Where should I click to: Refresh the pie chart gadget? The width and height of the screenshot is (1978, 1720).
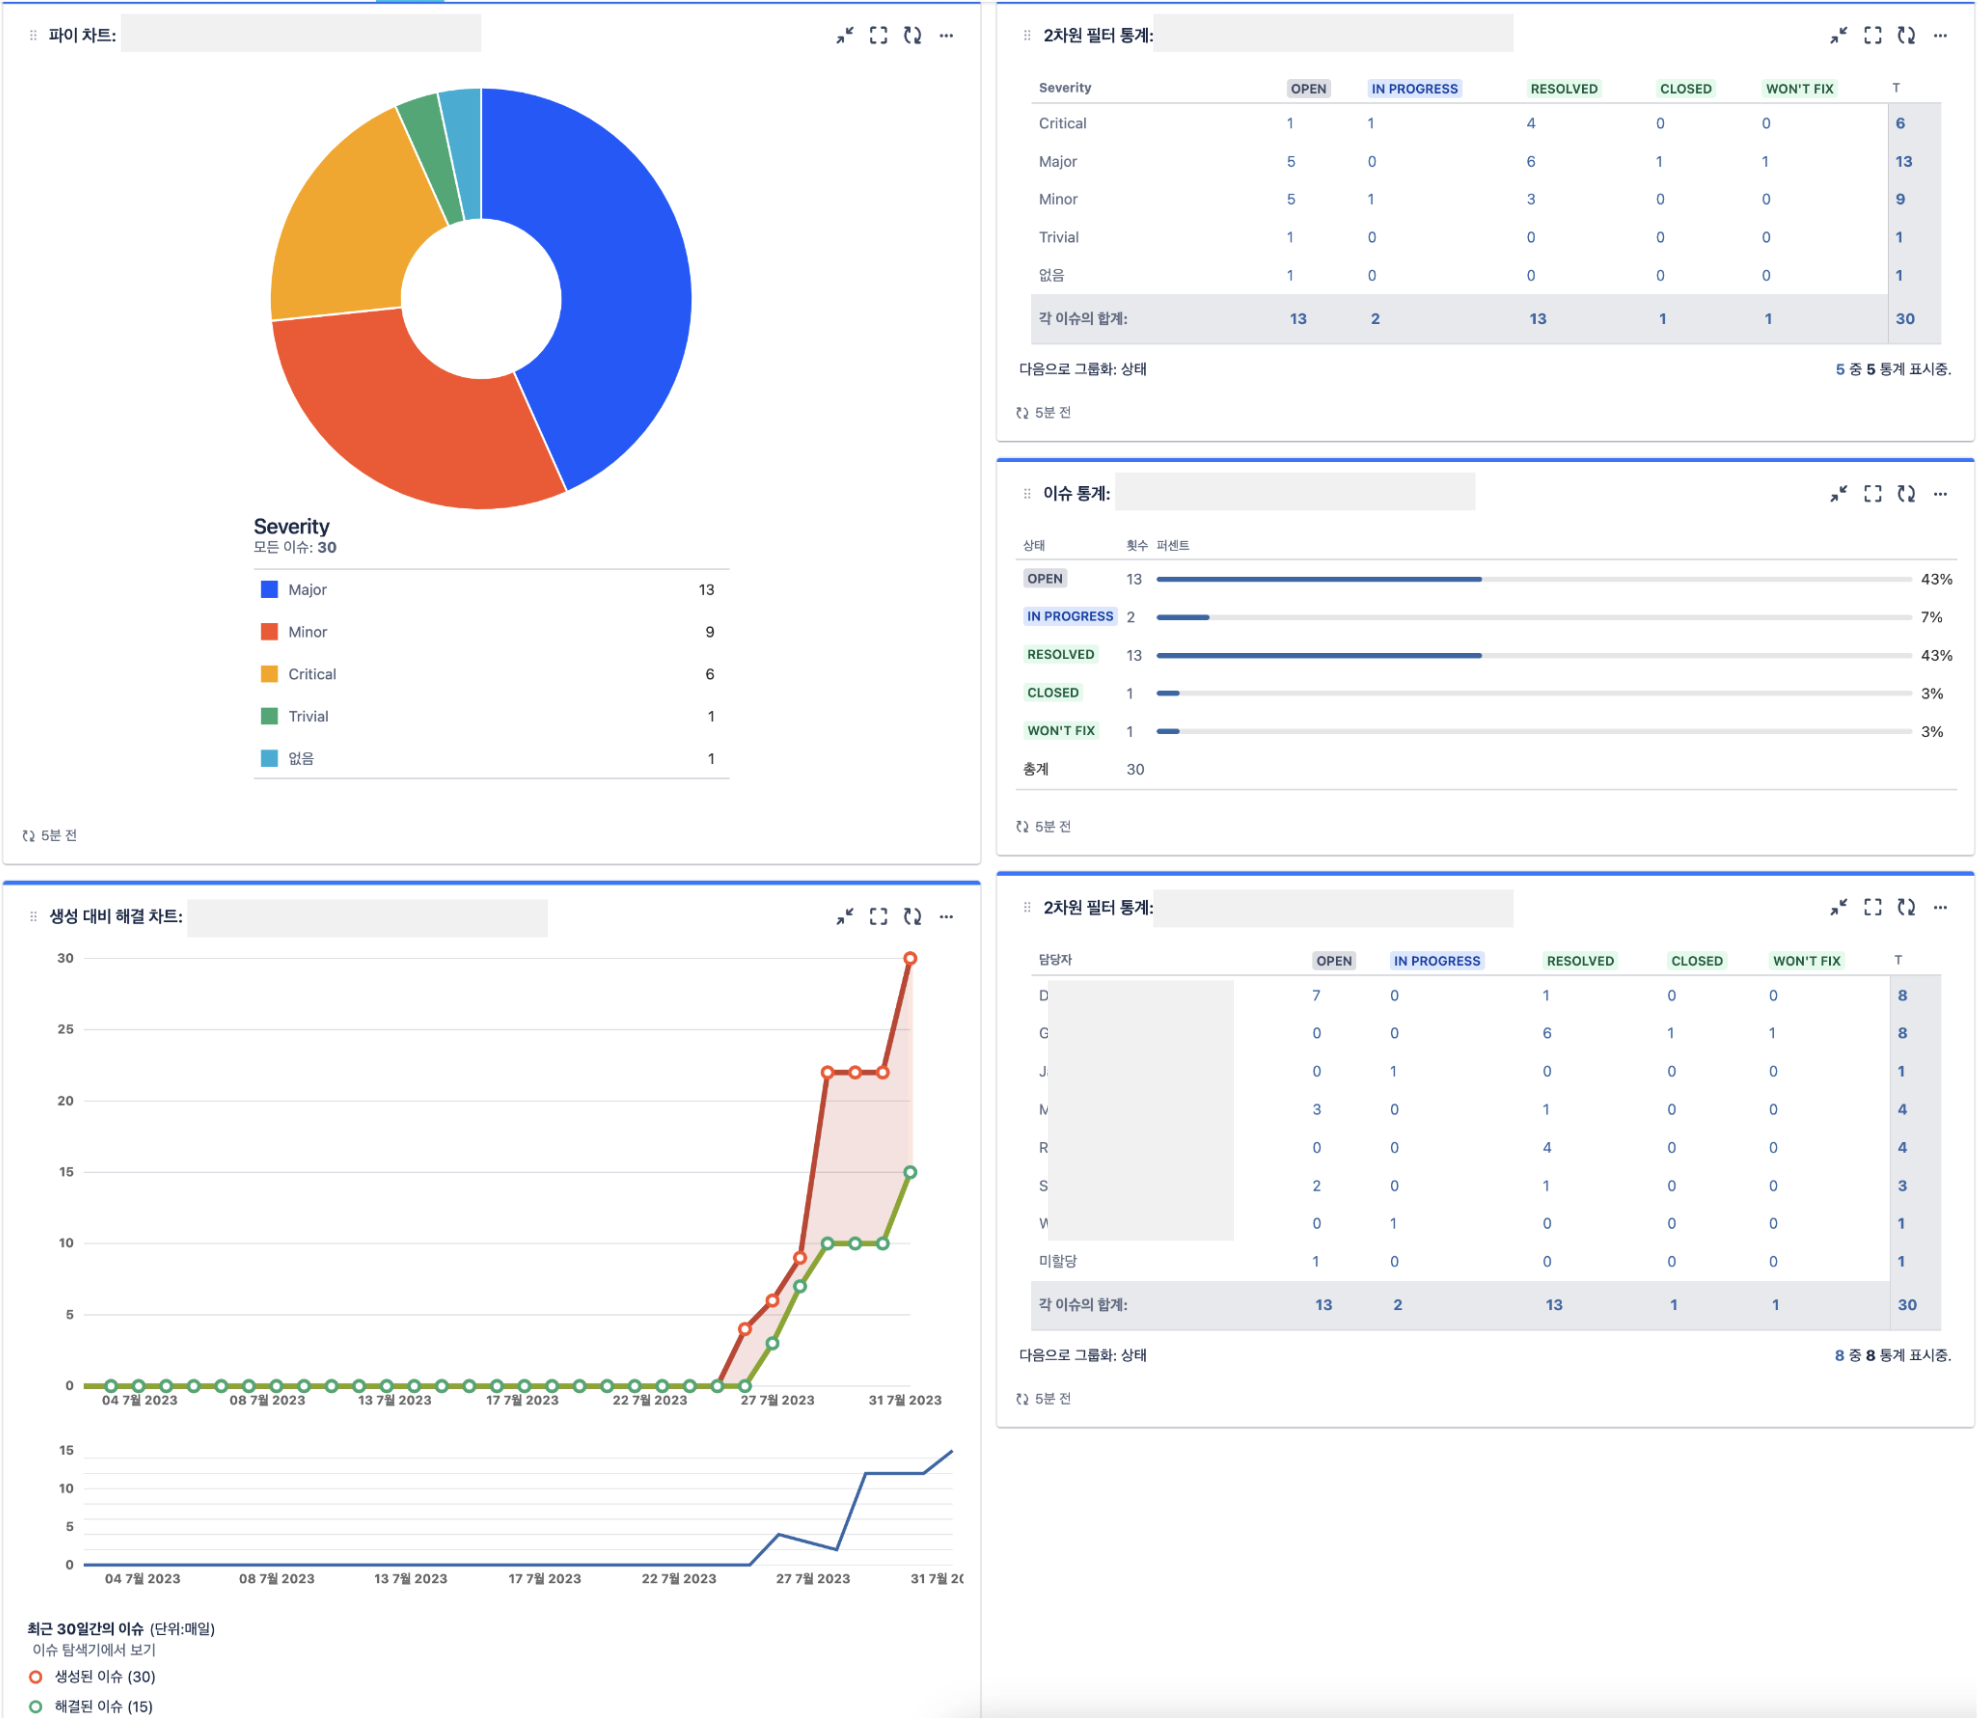(x=912, y=36)
